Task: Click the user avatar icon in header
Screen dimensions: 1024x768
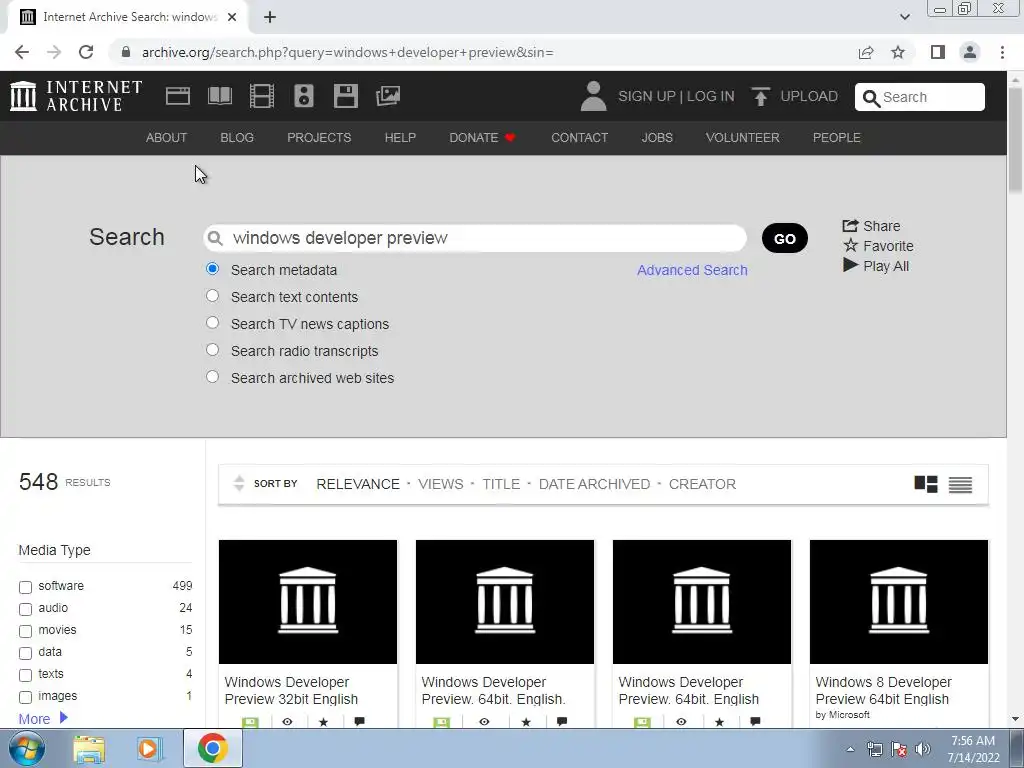Action: [593, 96]
